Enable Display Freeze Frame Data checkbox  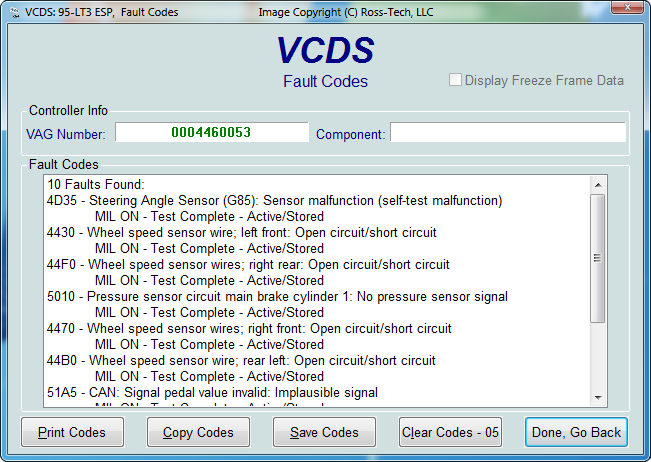pyautogui.click(x=455, y=80)
